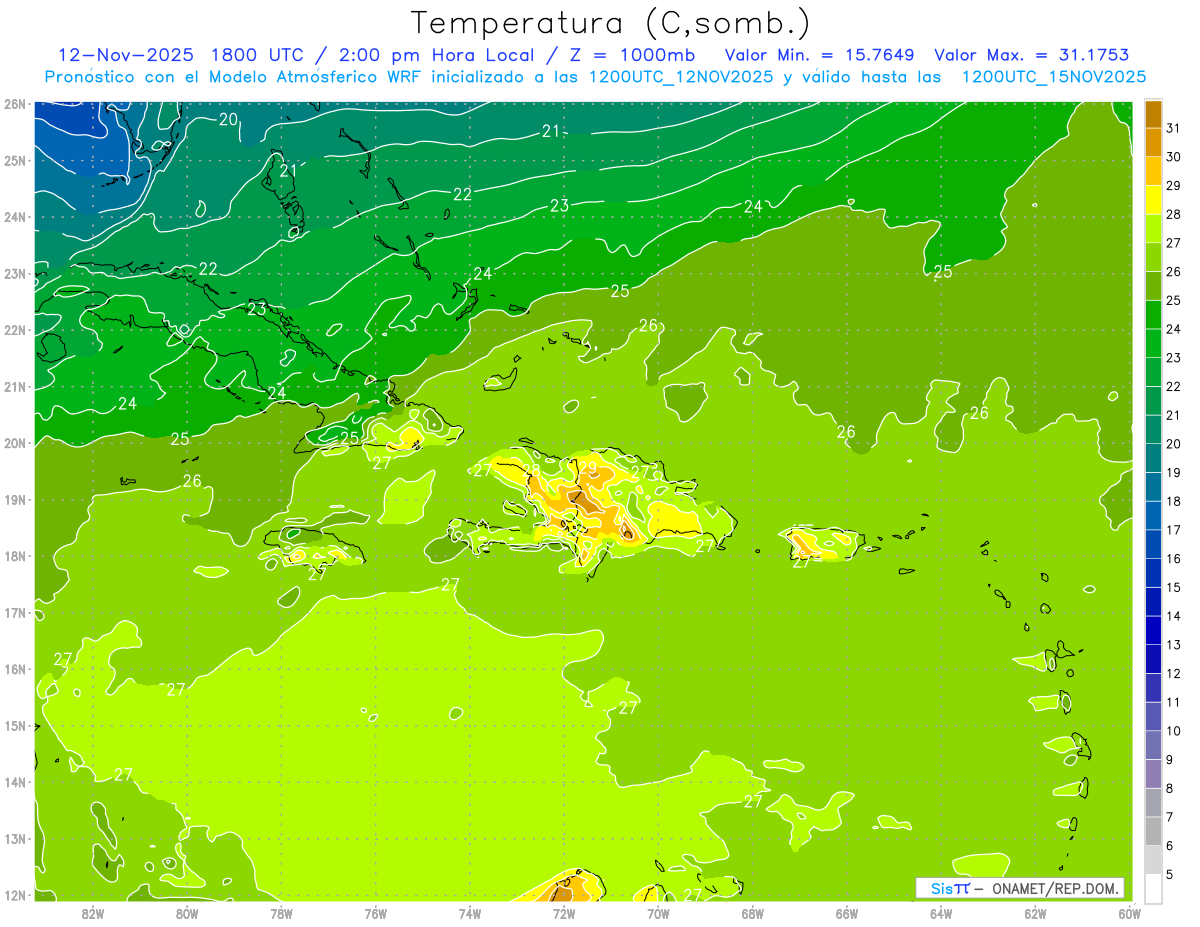The width and height of the screenshot is (1200, 927).
Task: Click the brown color bar segment above 31
Action: [x=1153, y=114]
